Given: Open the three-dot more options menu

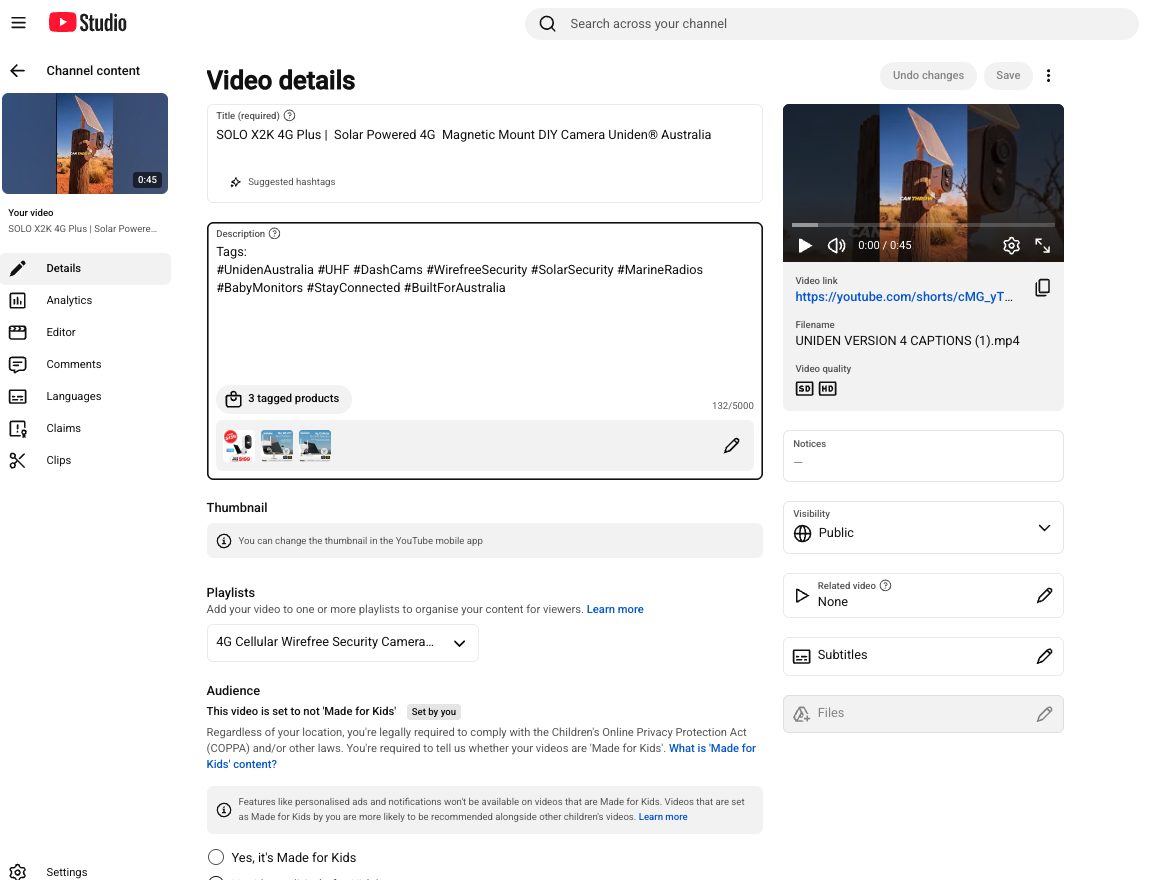Looking at the screenshot, I should (x=1049, y=75).
